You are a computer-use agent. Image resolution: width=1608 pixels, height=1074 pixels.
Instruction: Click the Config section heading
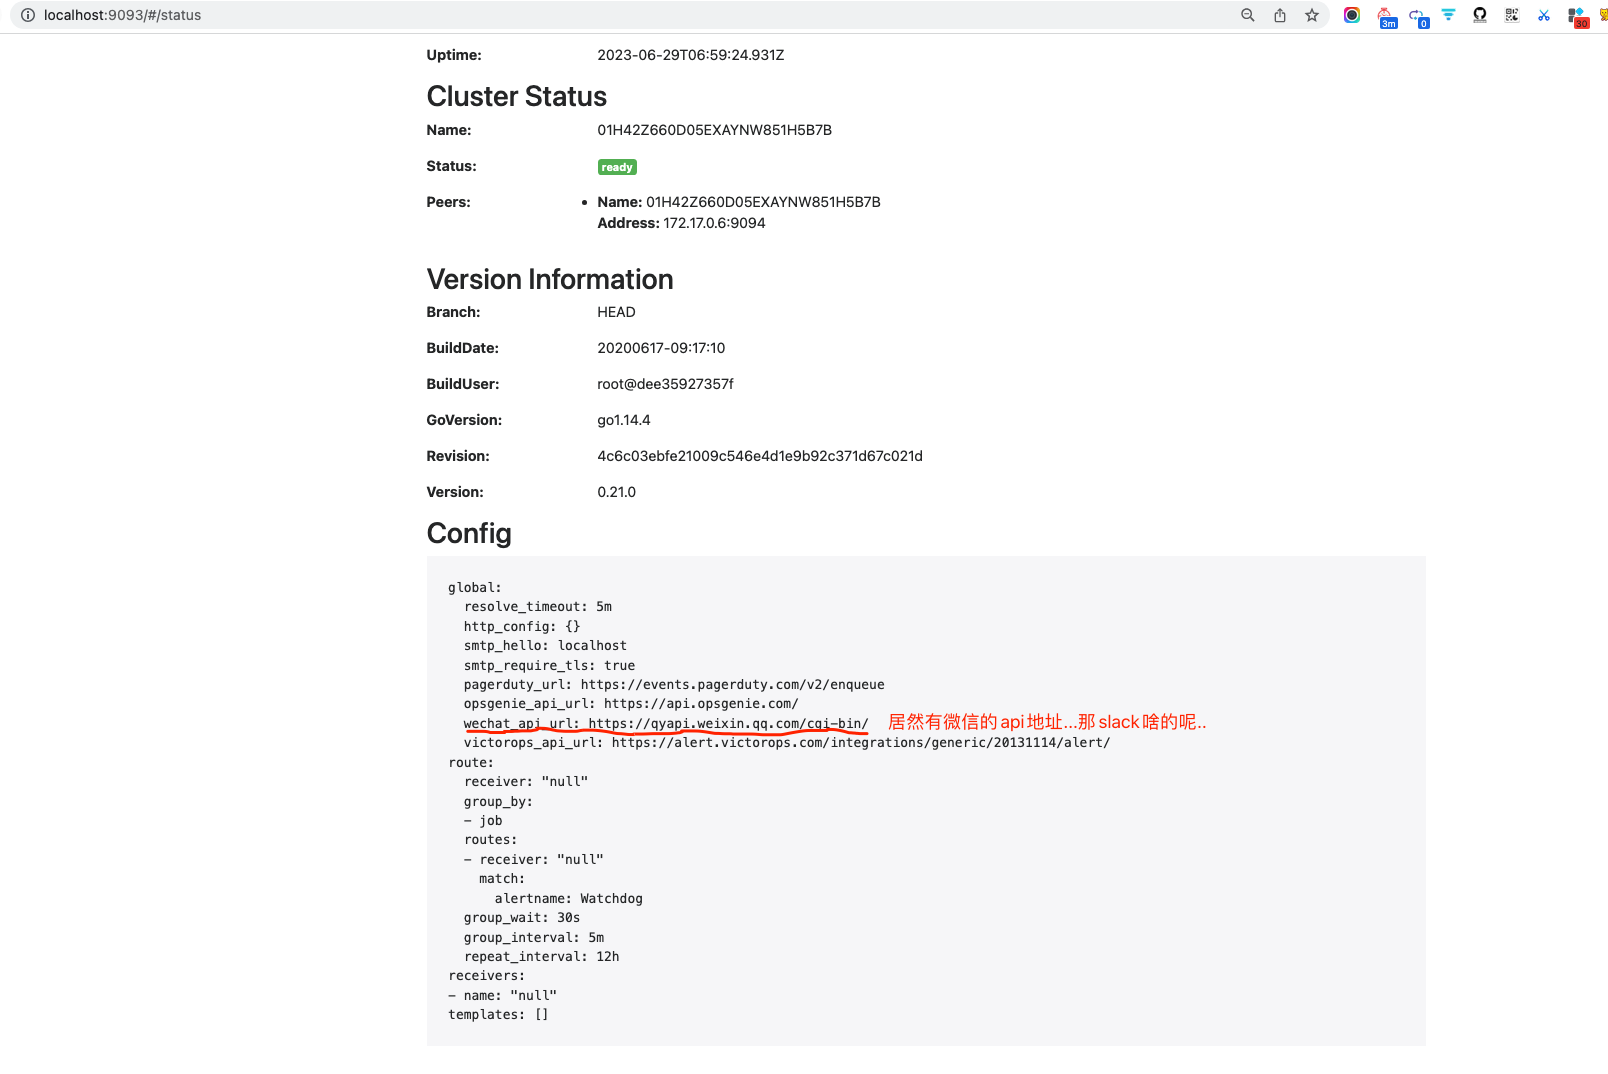469,533
